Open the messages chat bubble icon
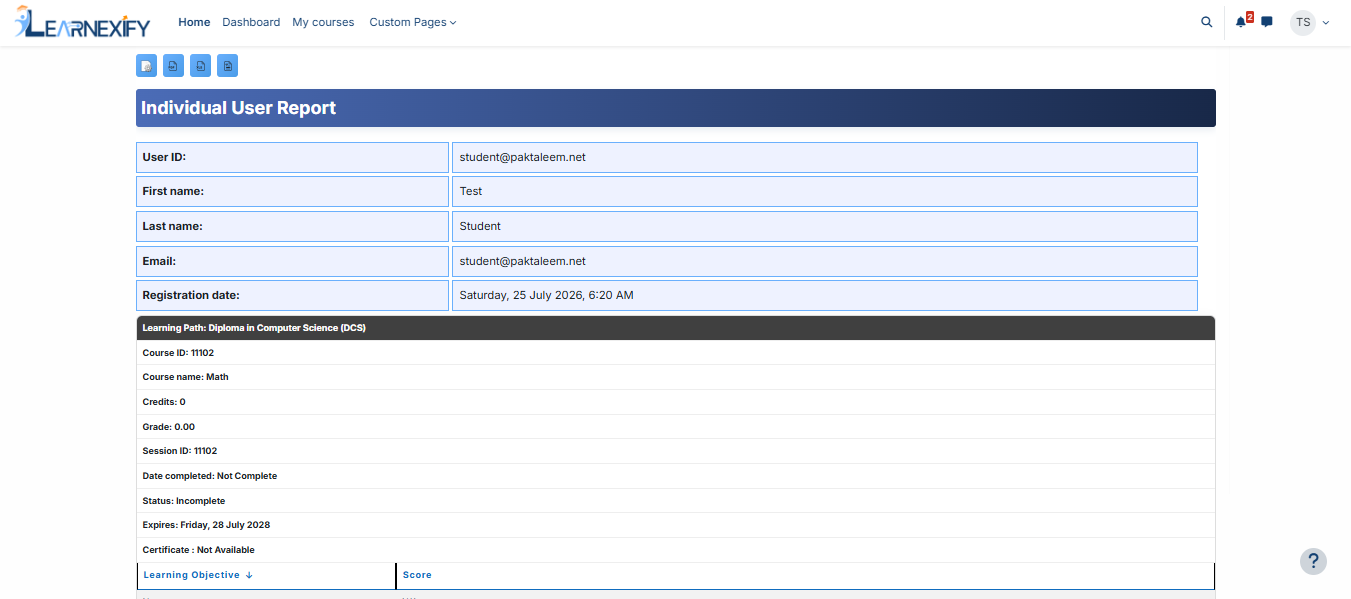The width and height of the screenshot is (1351, 599). 1267,22
